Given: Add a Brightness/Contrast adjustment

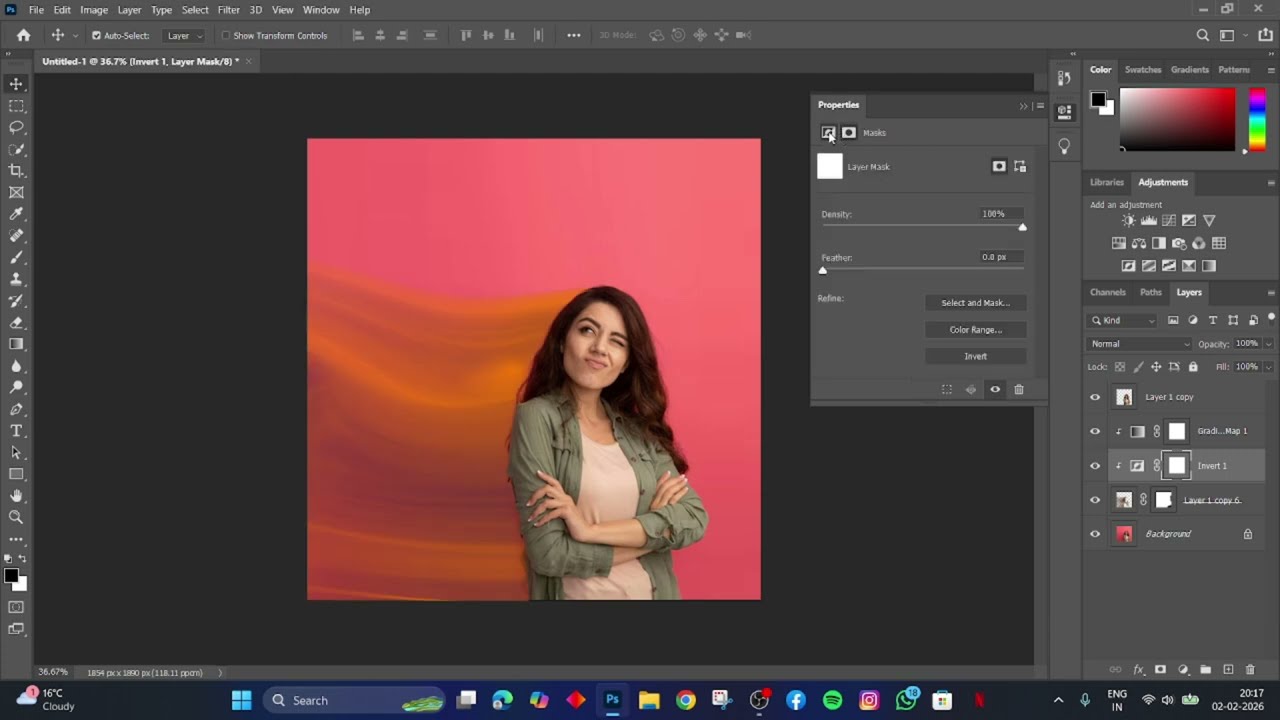Looking at the screenshot, I should click(x=1129, y=220).
